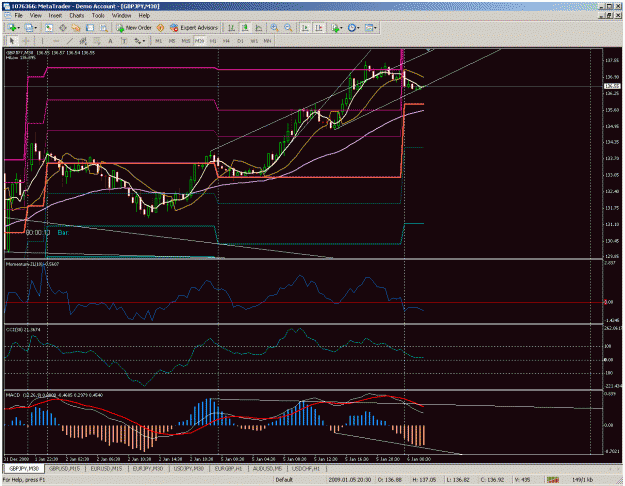Expand the New Chart dropdown arrow
The width and height of the screenshot is (625, 486).
[x=18, y=28]
